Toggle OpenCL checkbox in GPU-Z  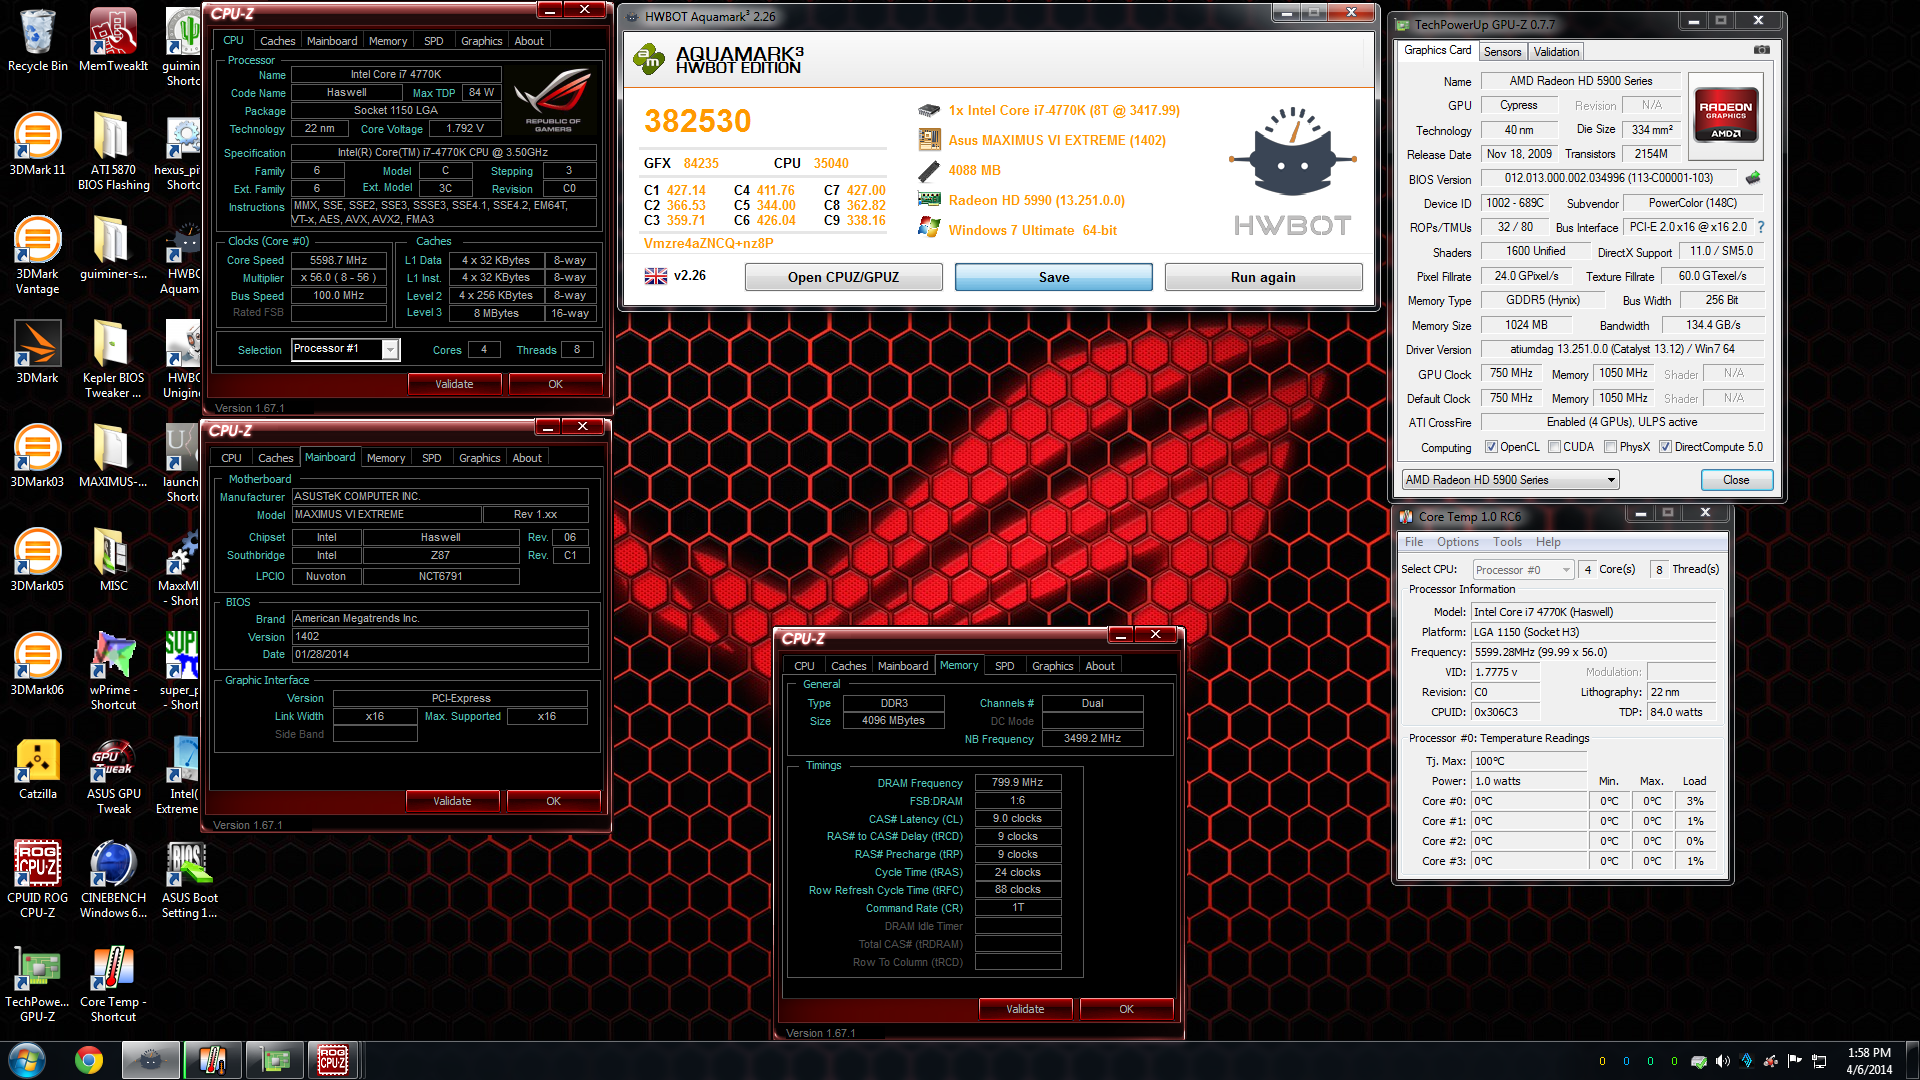[x=1491, y=447]
